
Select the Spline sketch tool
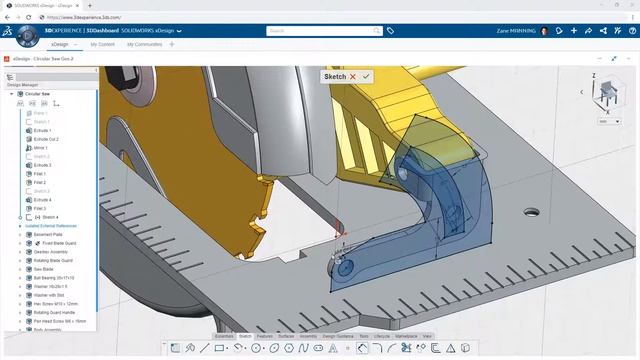pos(303,348)
